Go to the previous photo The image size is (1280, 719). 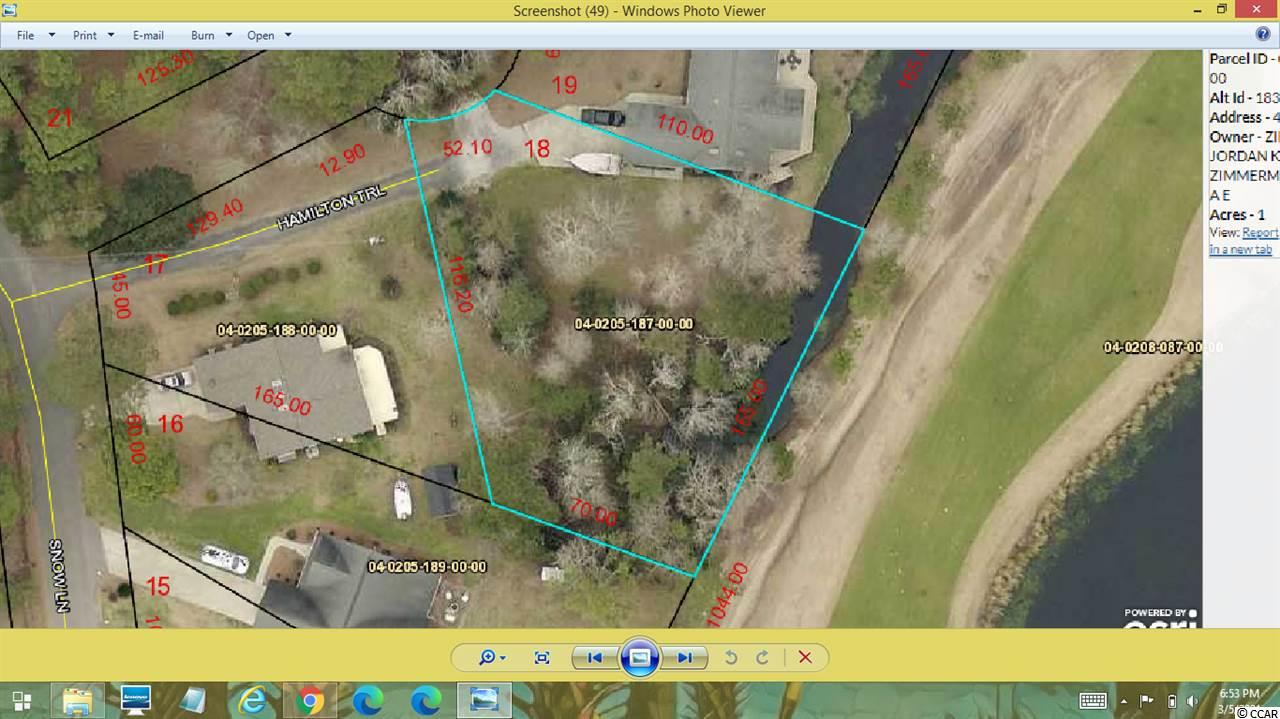(x=594, y=657)
